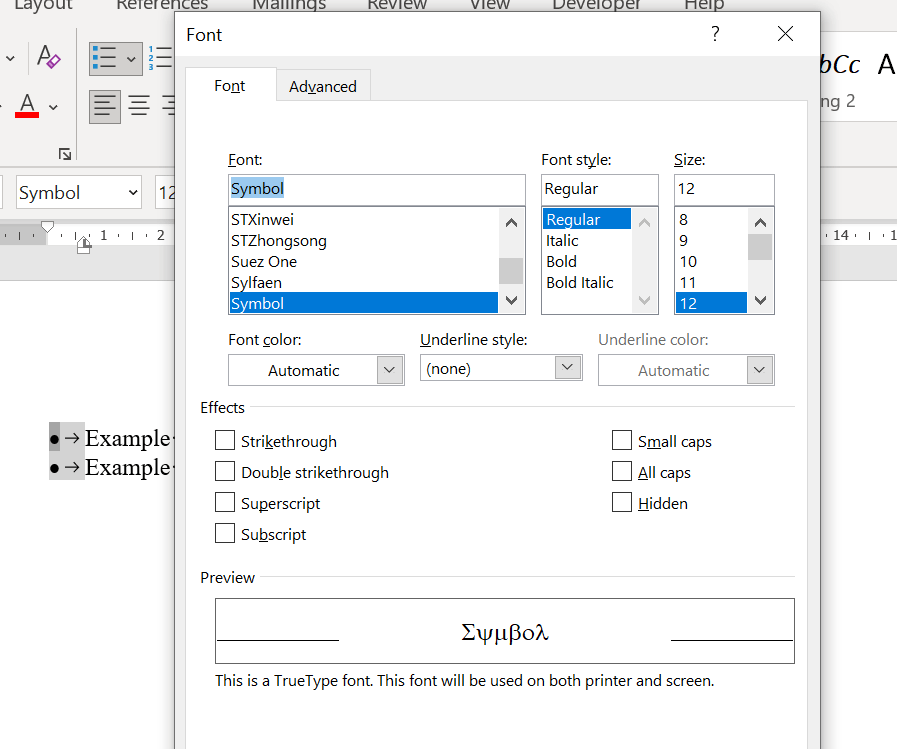
Task: Select Suez One in the font list
Action: point(364,262)
